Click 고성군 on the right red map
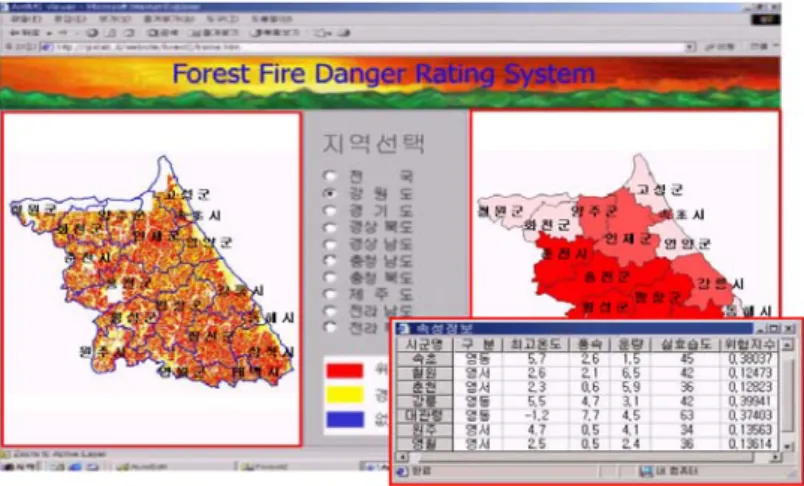804x486 pixels. [x=659, y=190]
